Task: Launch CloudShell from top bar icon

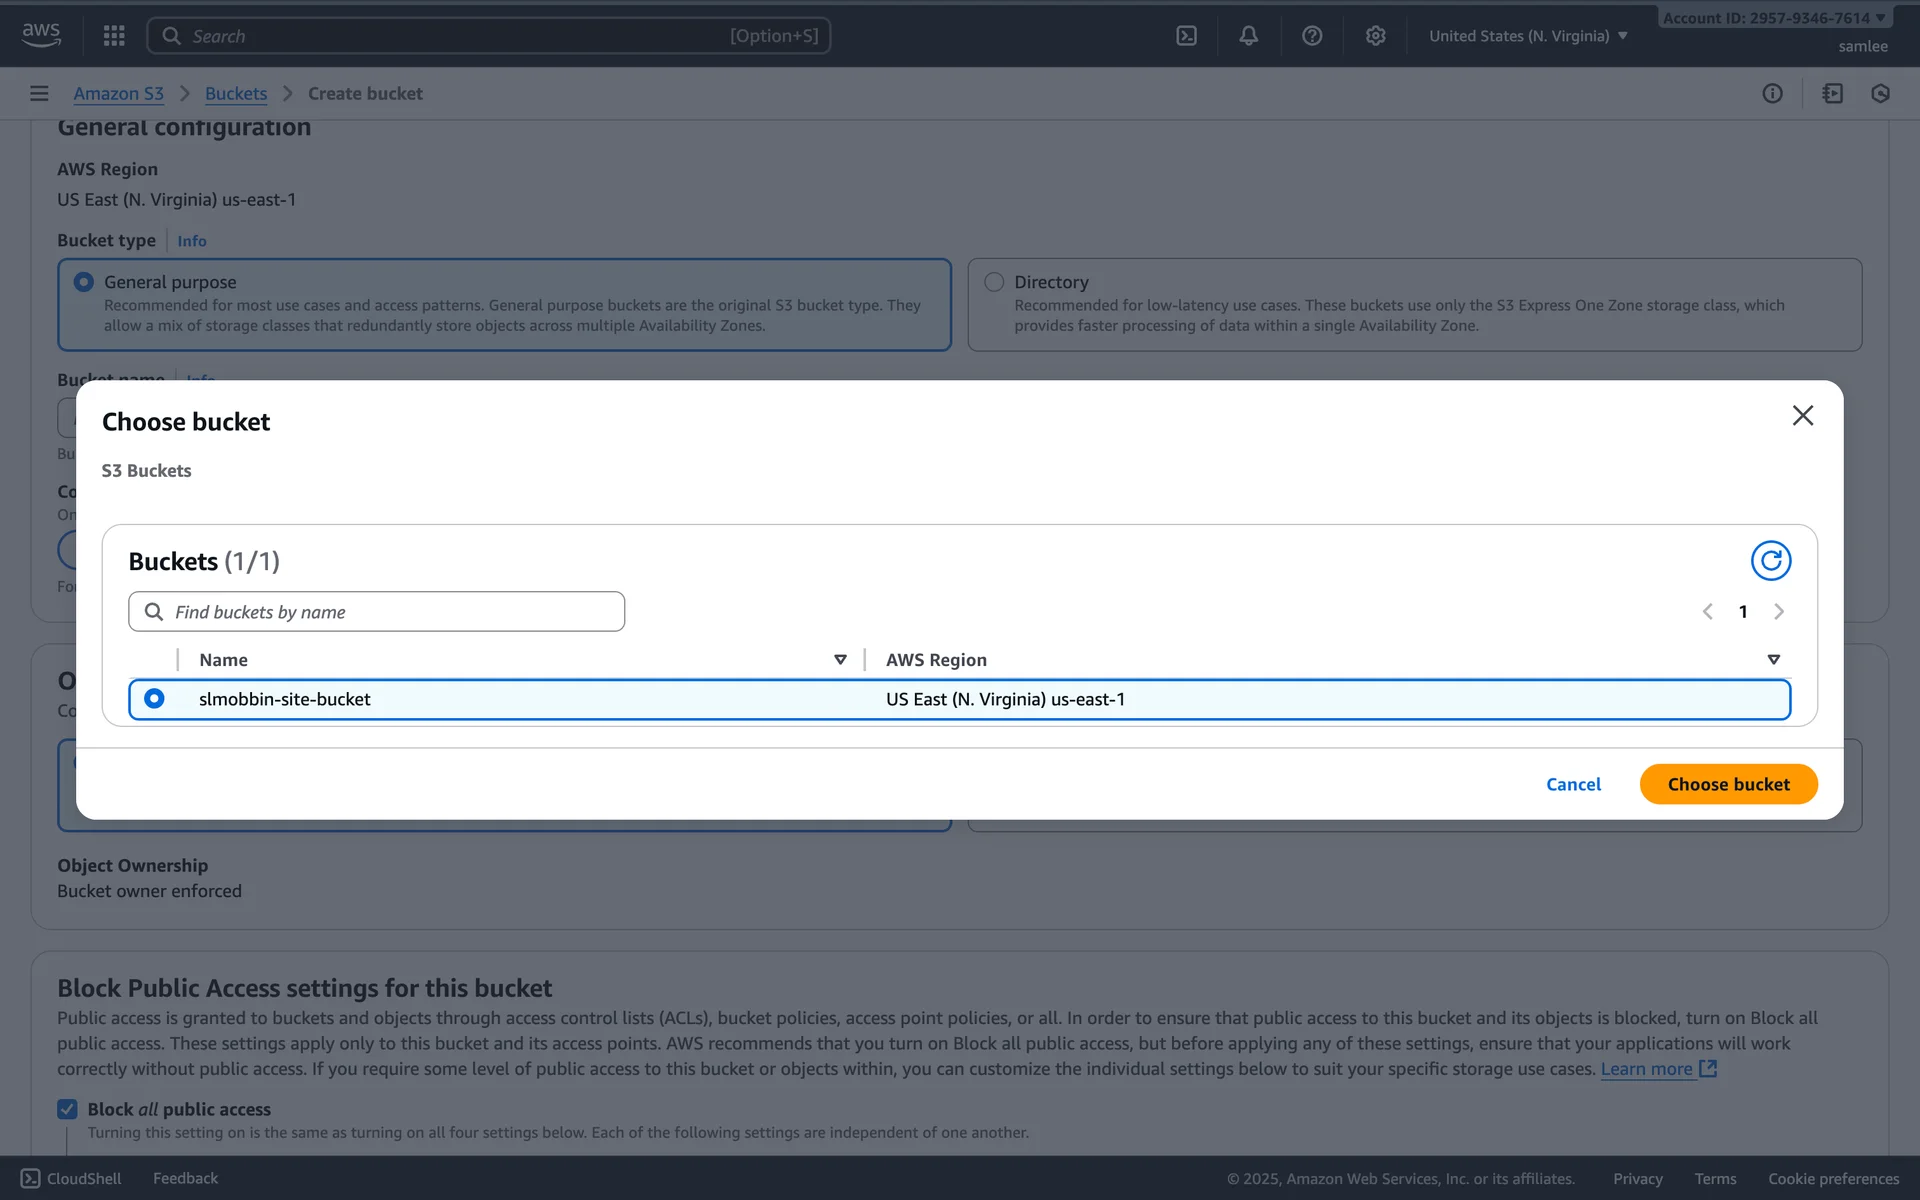Action: tap(1186, 36)
